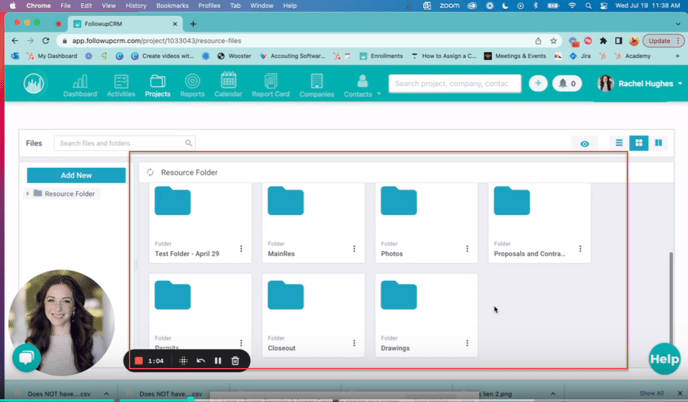688x402 pixels.
Task: Open the Drawings folder icon
Action: 399,295
